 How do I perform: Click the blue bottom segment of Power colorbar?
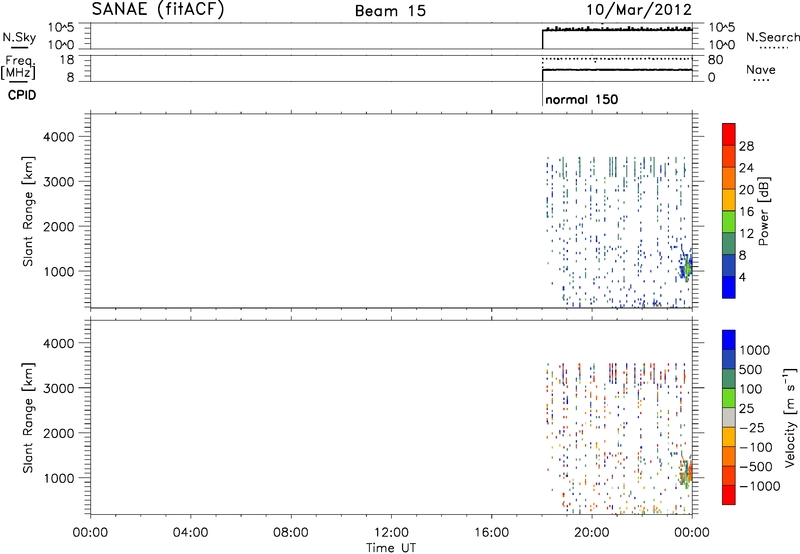[729, 287]
